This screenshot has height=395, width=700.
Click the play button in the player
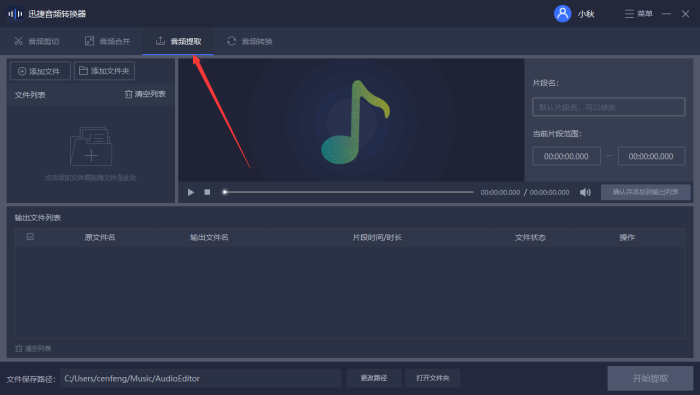tap(191, 192)
